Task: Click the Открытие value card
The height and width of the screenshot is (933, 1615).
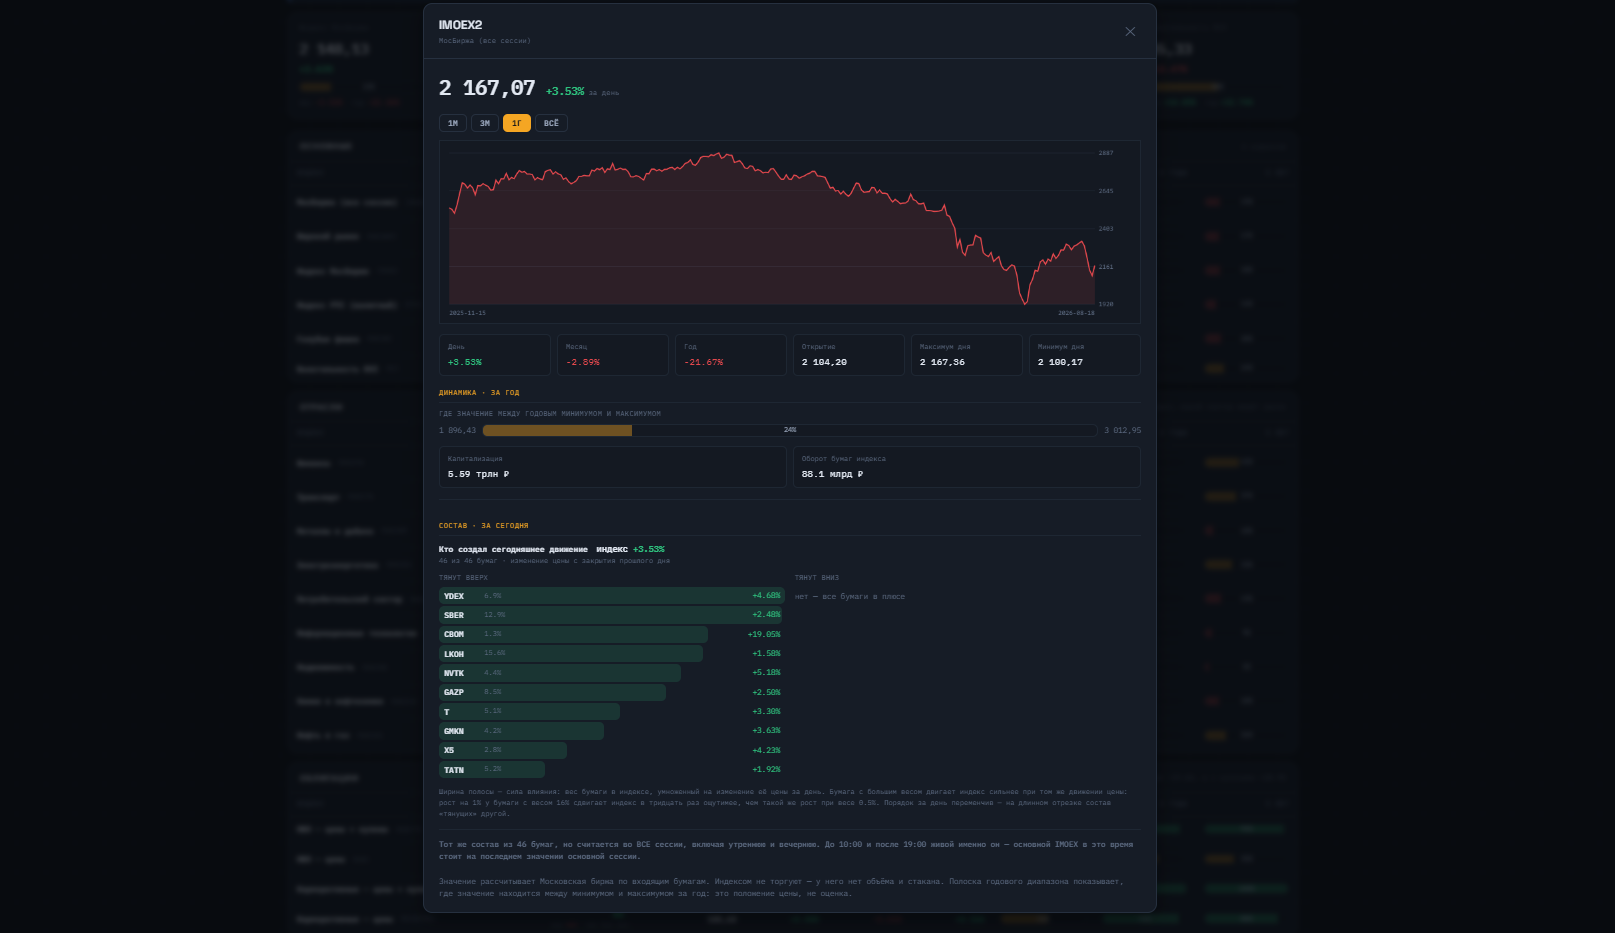Action: click(848, 355)
